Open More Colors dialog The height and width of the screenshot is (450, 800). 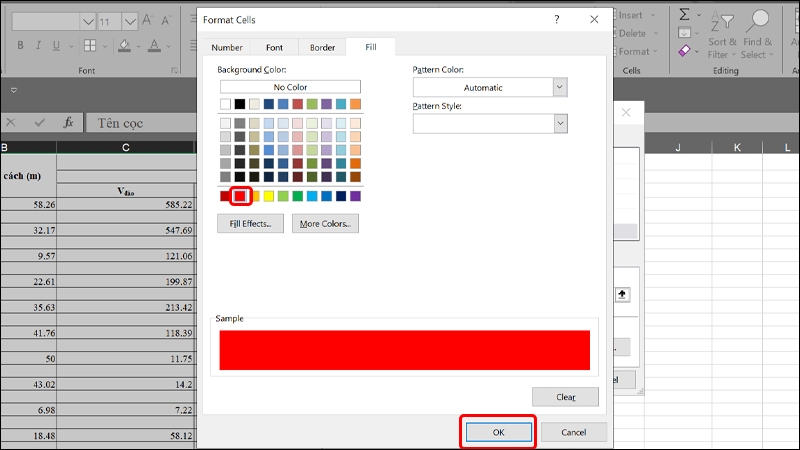[326, 223]
